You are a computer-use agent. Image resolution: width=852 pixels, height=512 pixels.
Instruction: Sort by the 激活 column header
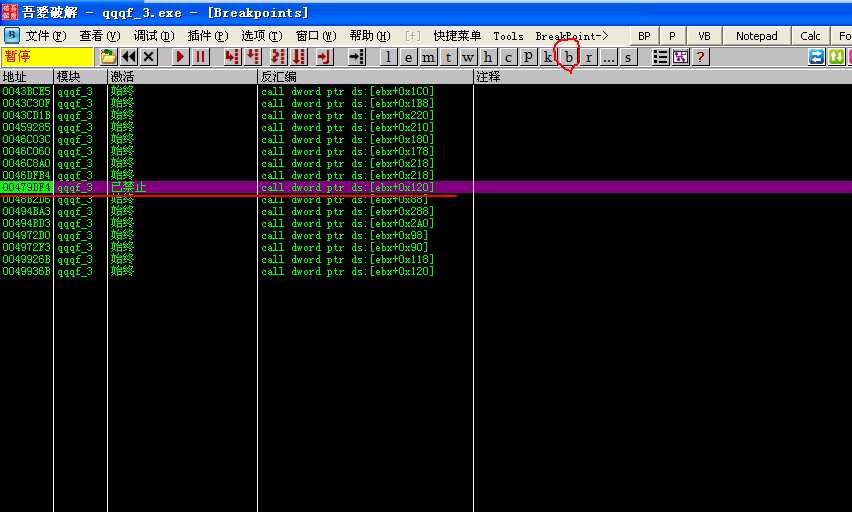[x=183, y=77]
